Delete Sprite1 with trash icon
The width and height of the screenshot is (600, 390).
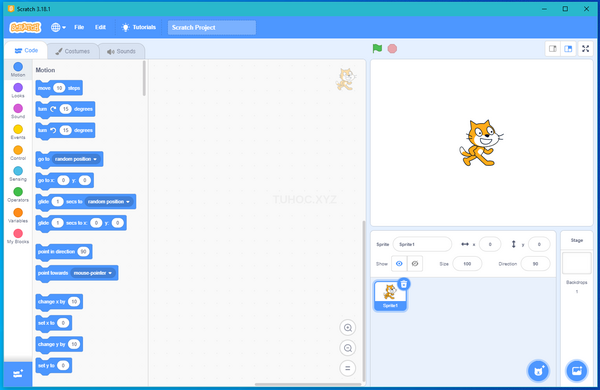click(404, 284)
